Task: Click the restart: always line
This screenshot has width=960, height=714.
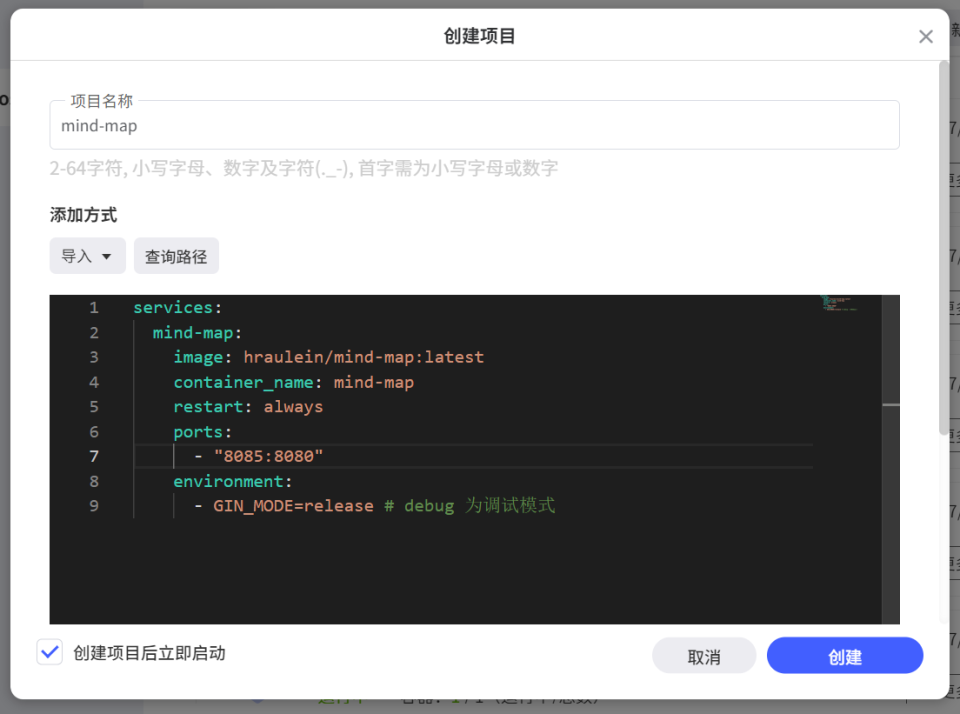Action: click(250, 406)
